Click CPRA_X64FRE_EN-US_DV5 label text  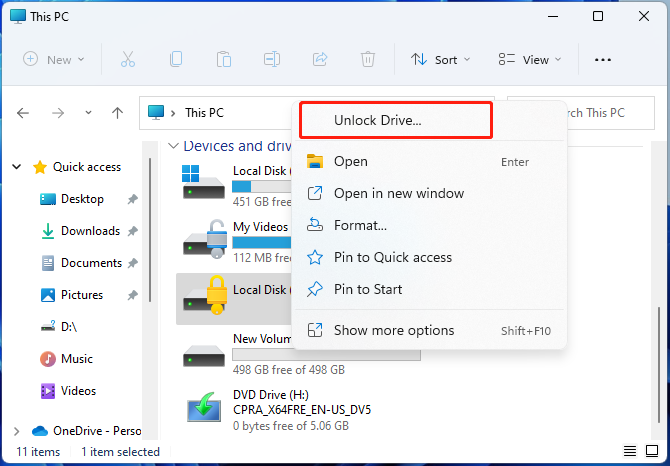(x=302, y=410)
